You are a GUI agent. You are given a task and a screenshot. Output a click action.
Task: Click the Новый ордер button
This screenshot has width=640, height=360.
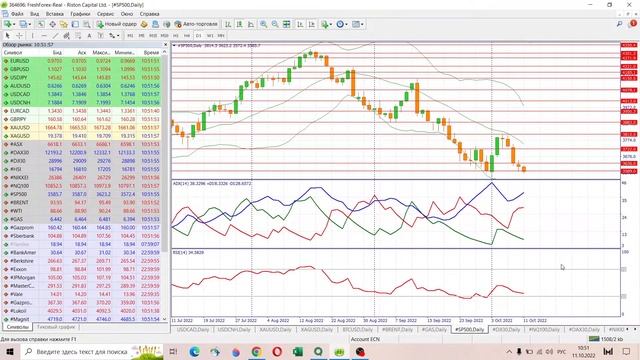pyautogui.click(x=117, y=24)
